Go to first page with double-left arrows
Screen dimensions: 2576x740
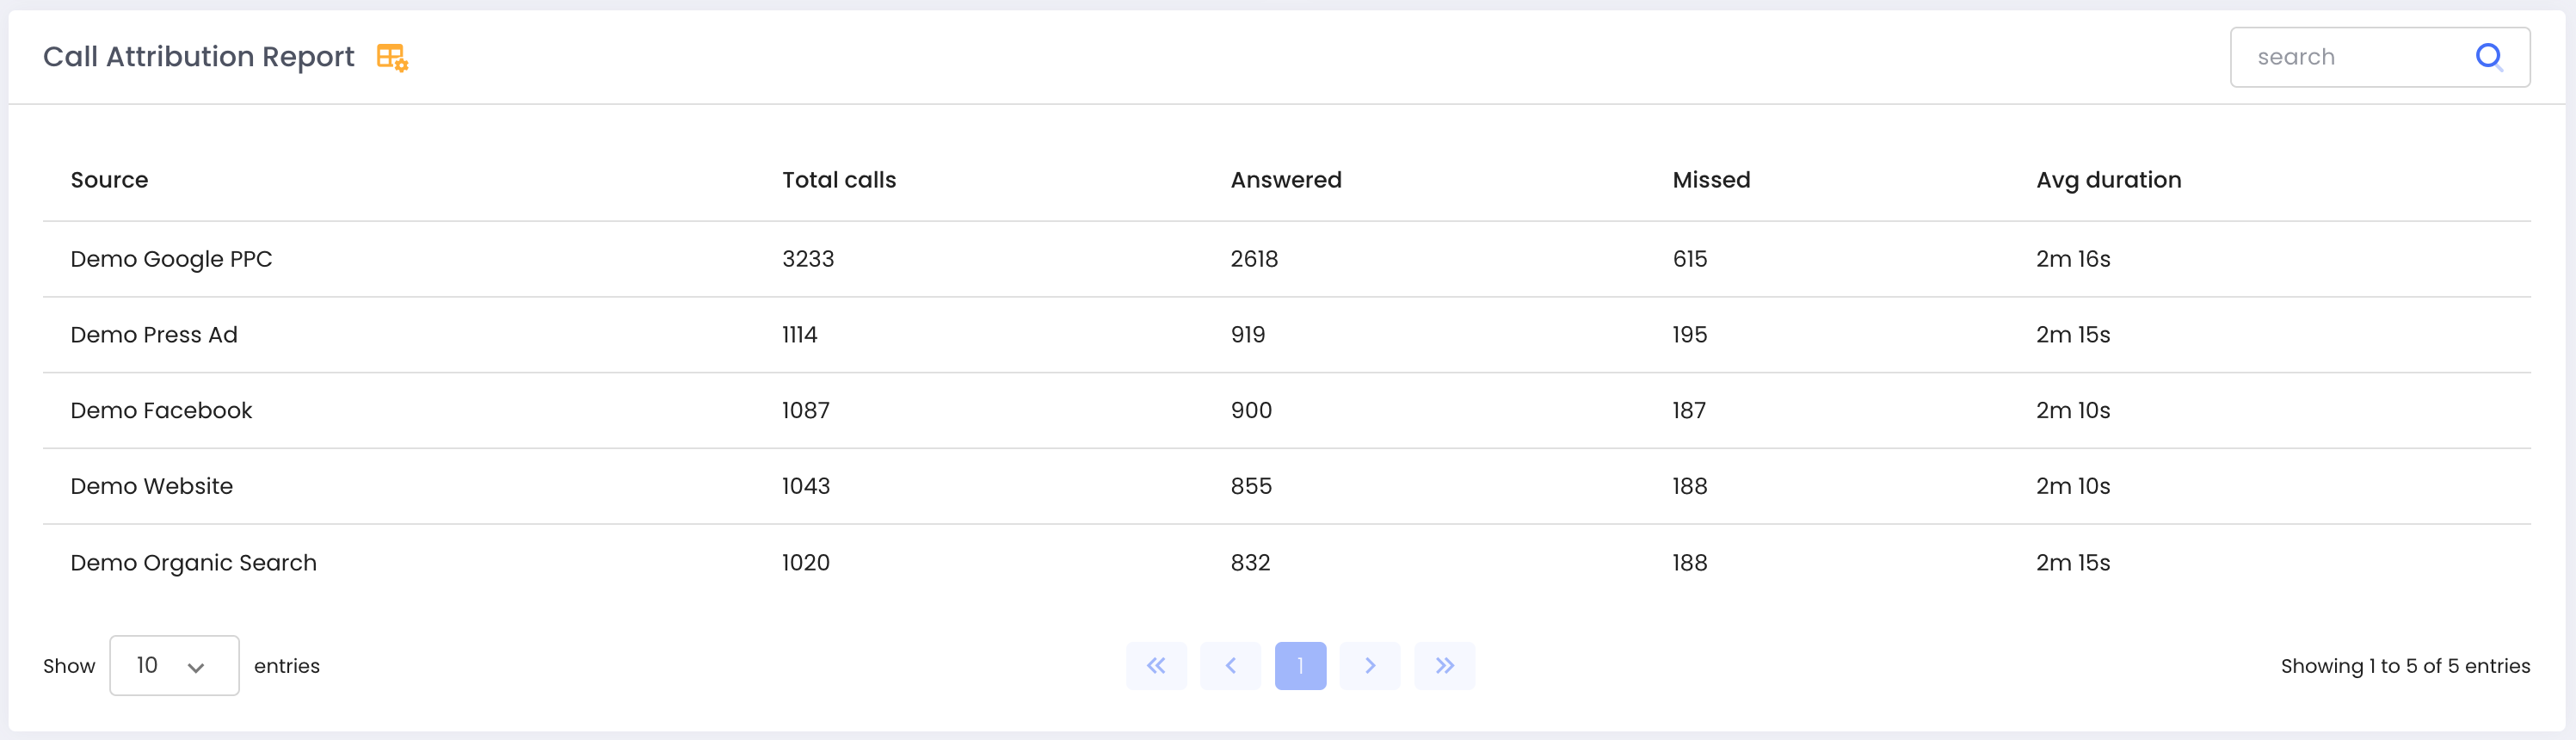1156,666
